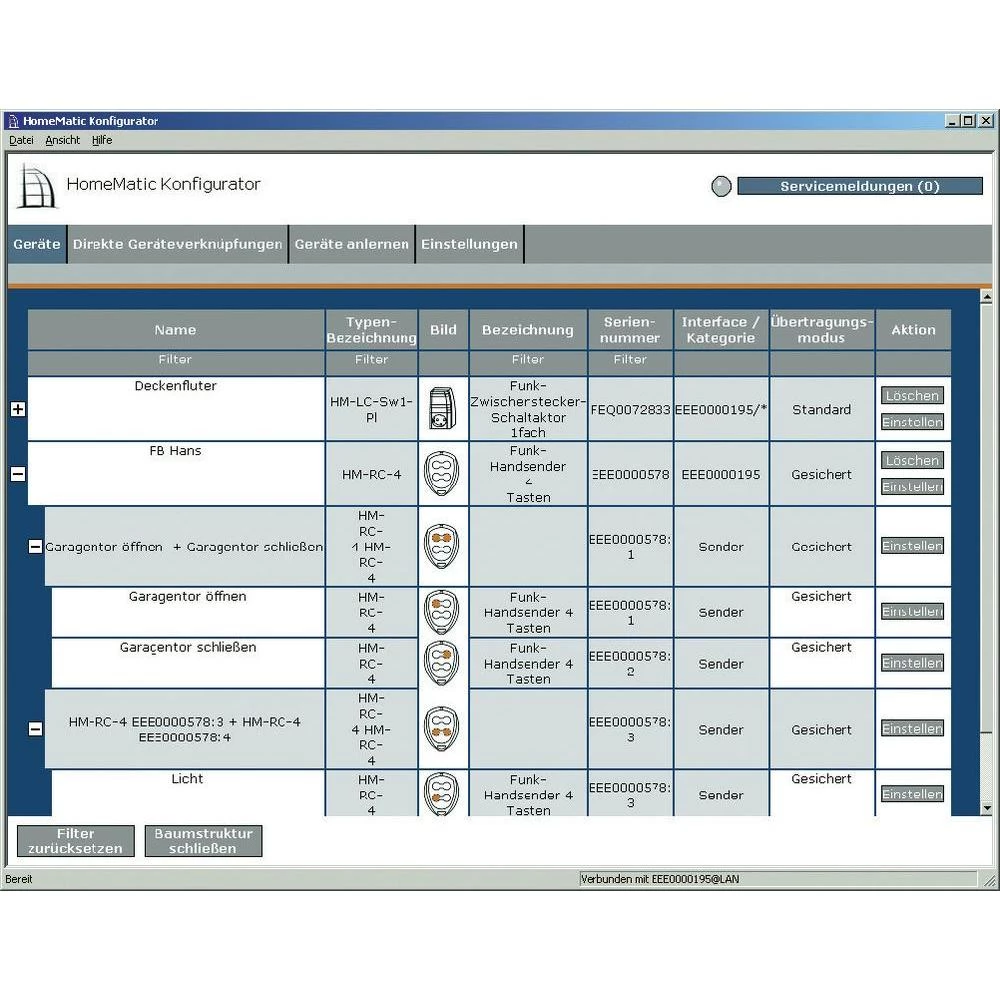Click the FB Hans remote control image
This screenshot has width=1000, height=1000.
tap(441, 474)
